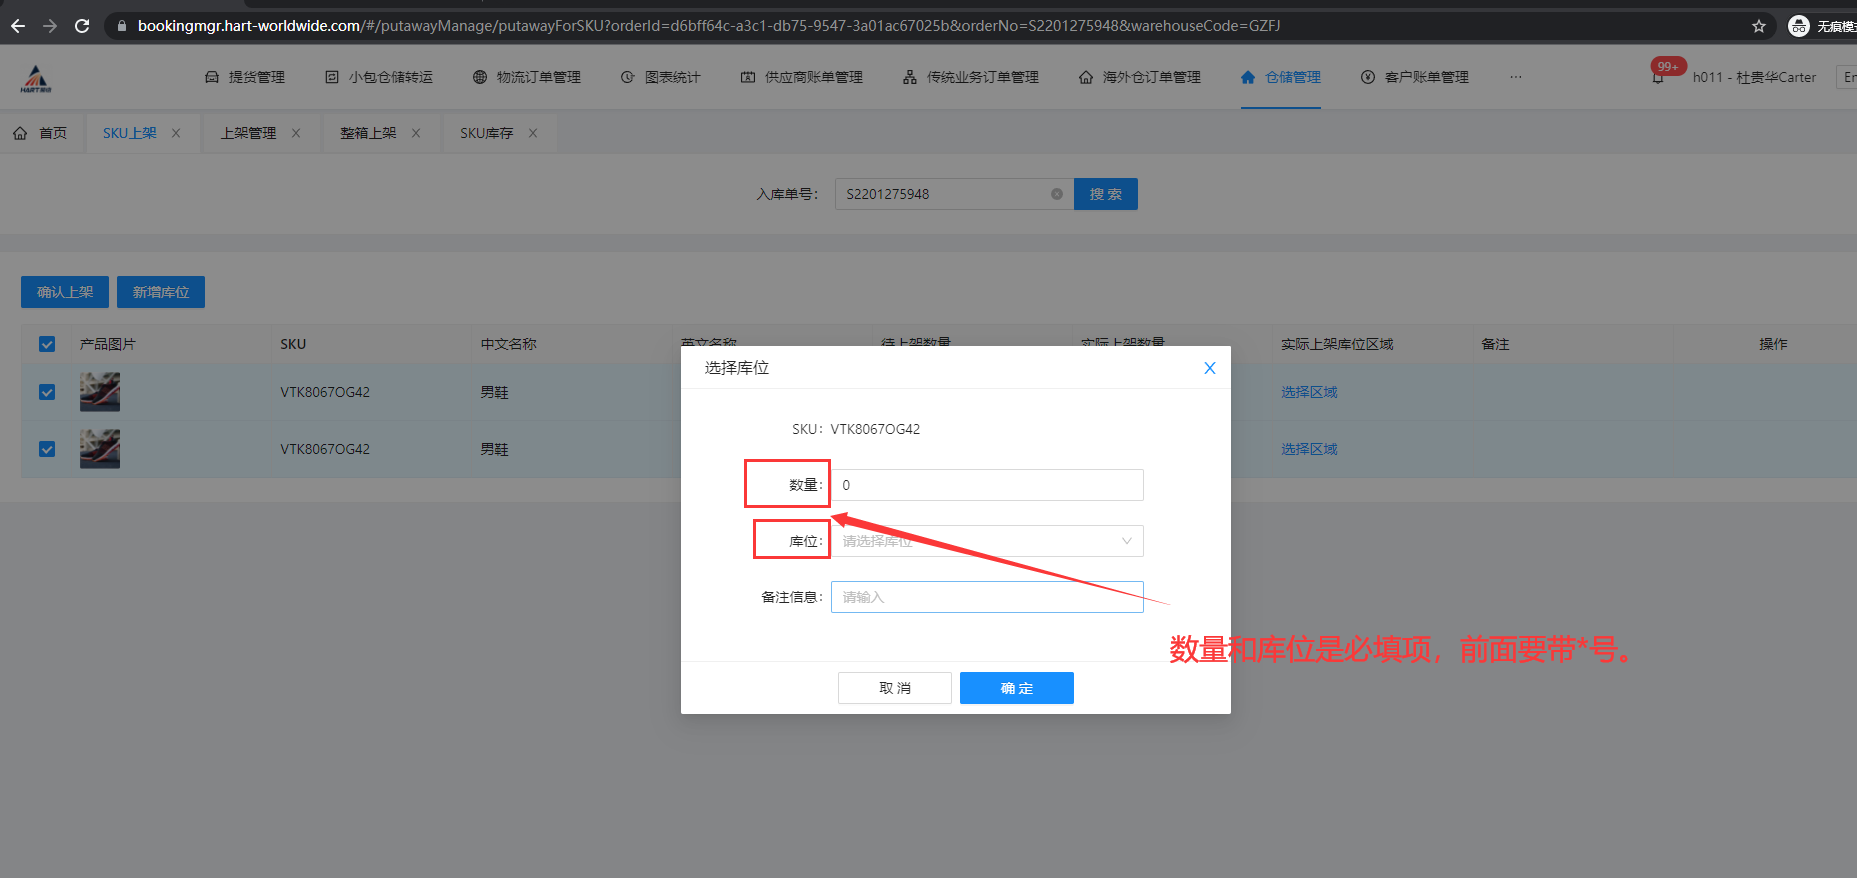Open the notification bell with 99+ badge

coord(1659,77)
